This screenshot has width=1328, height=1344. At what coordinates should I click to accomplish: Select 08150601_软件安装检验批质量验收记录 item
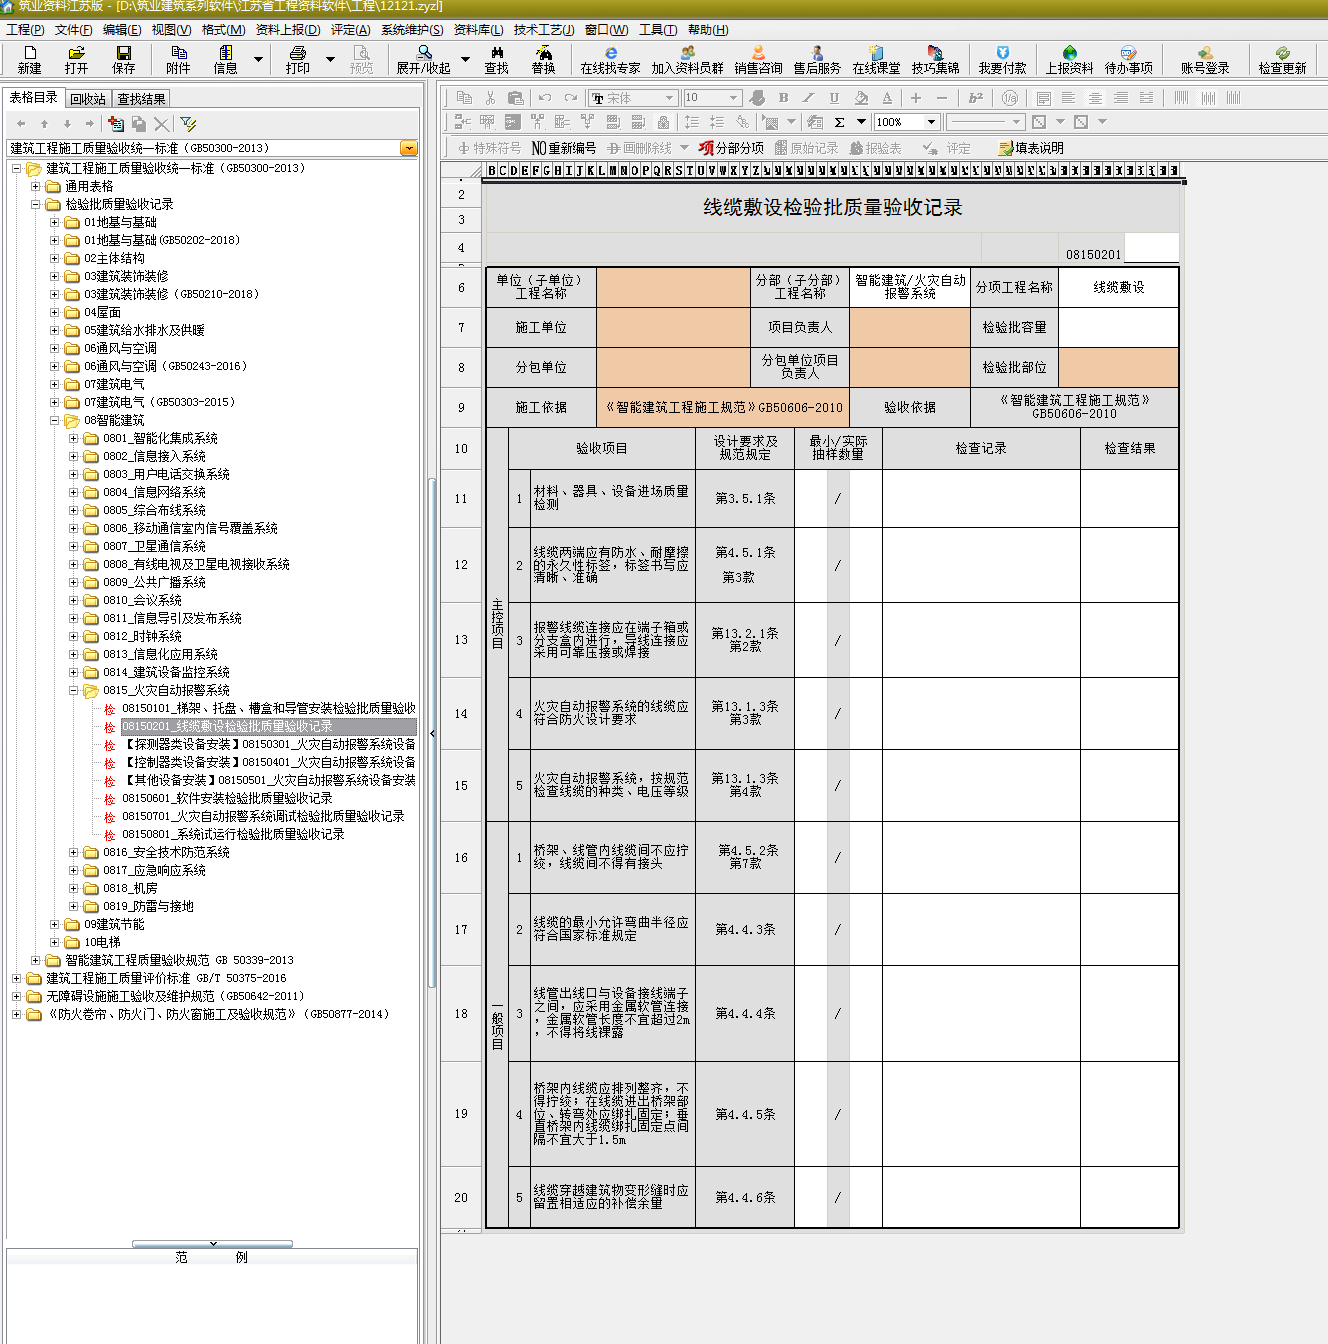pos(227,798)
